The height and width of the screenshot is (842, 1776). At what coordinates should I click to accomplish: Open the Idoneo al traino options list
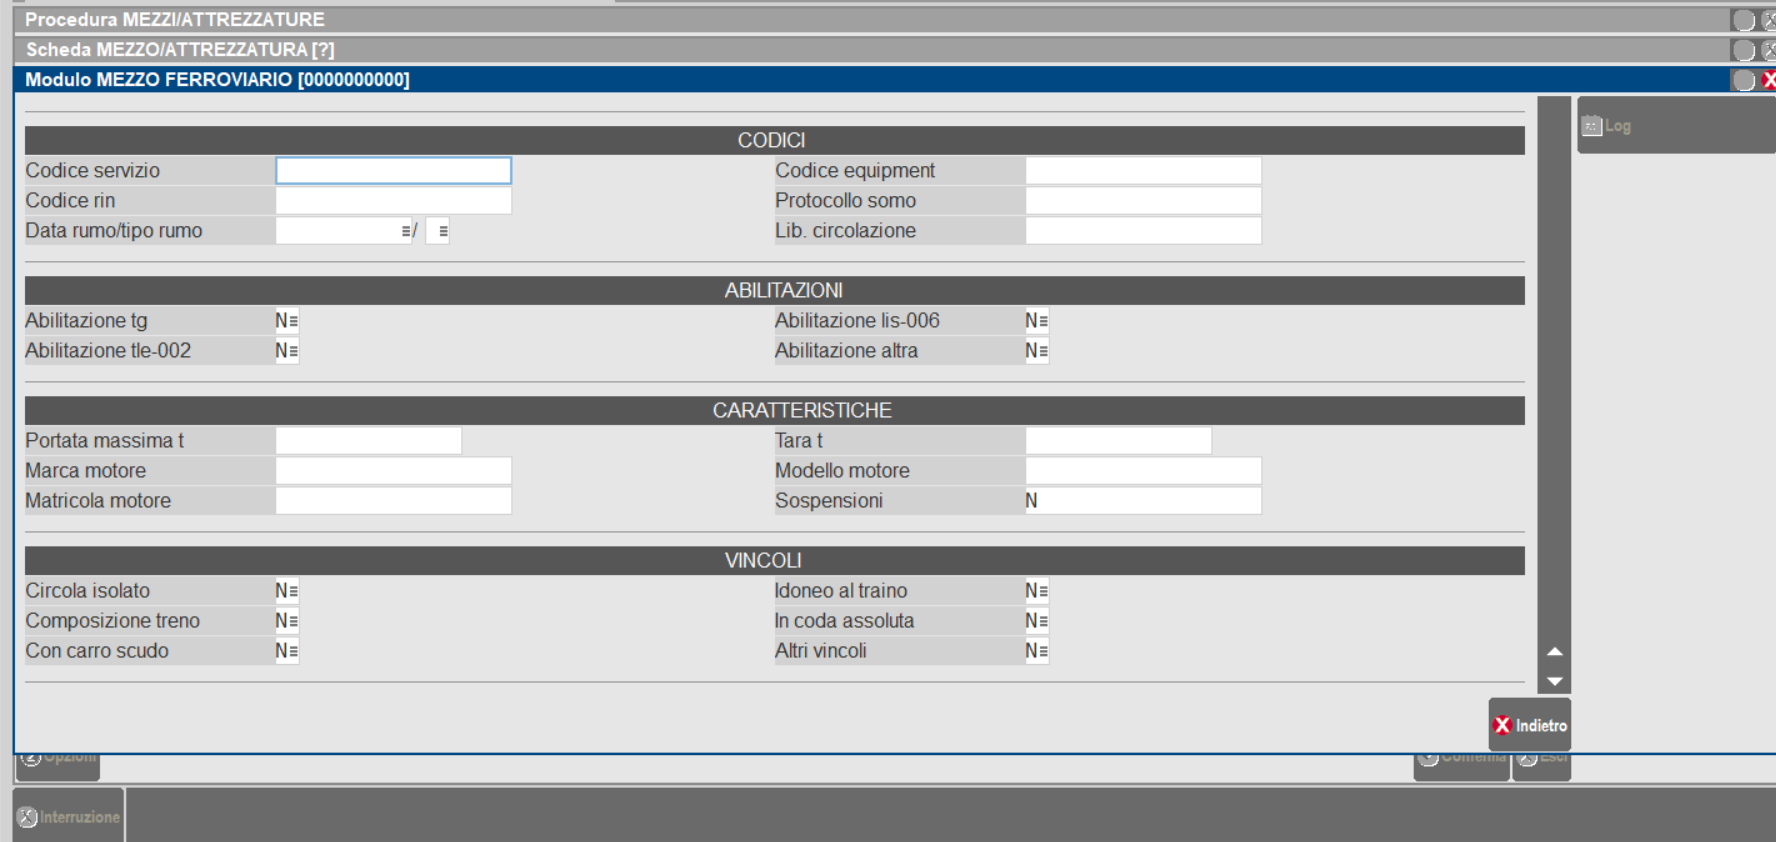1043,591
